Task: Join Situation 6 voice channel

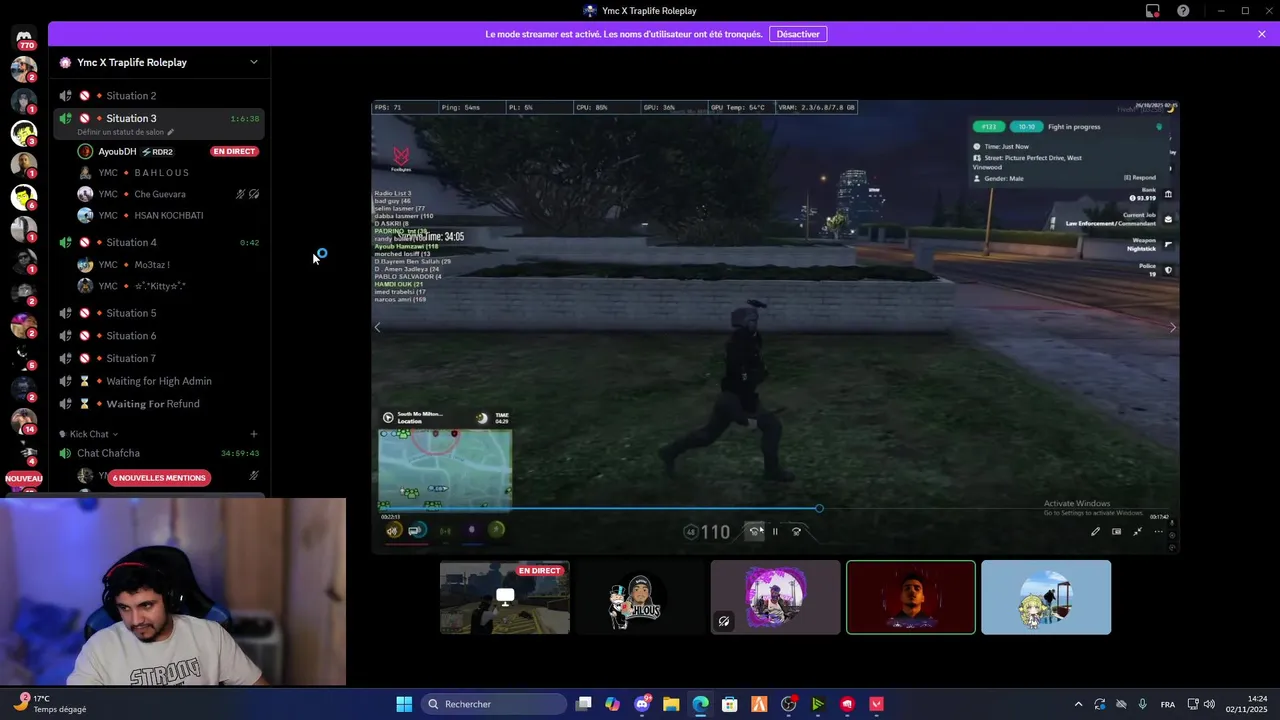Action: [160, 336]
